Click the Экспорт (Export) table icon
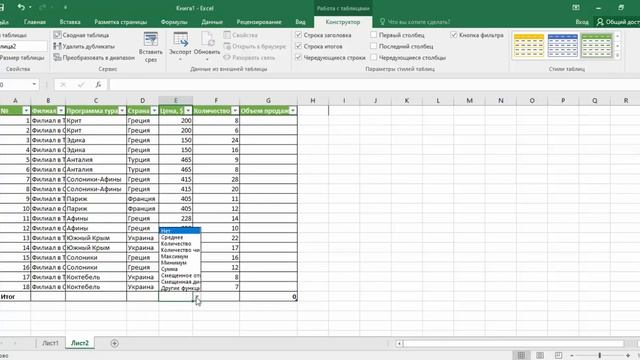The width and height of the screenshot is (640, 360). click(x=180, y=40)
